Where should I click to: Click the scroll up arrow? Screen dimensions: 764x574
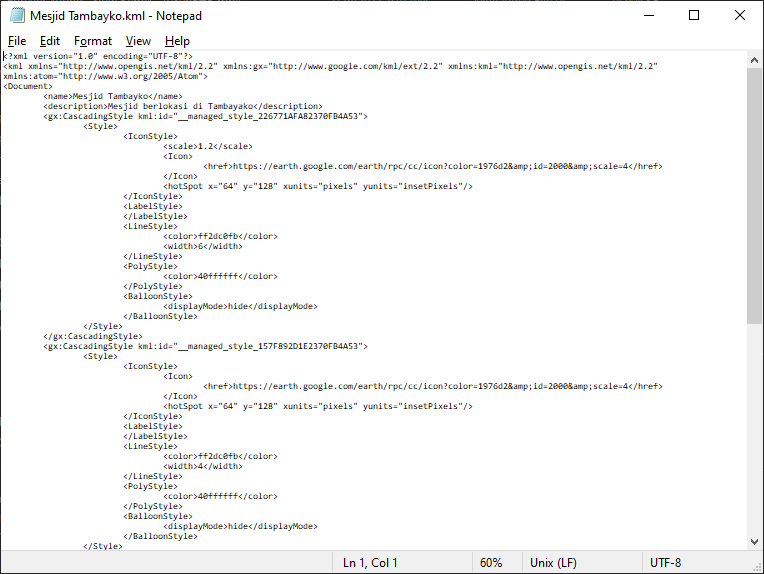click(754, 60)
